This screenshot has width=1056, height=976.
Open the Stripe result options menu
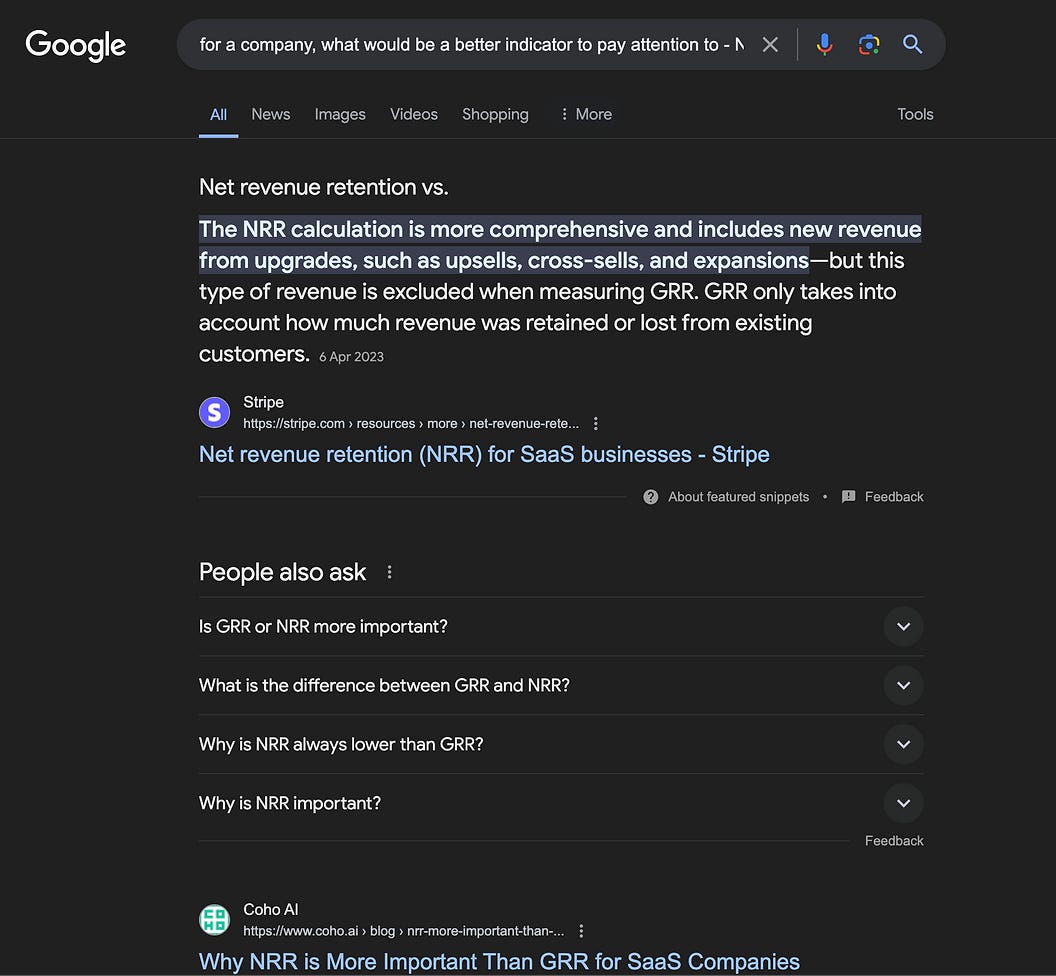pyautogui.click(x=595, y=424)
